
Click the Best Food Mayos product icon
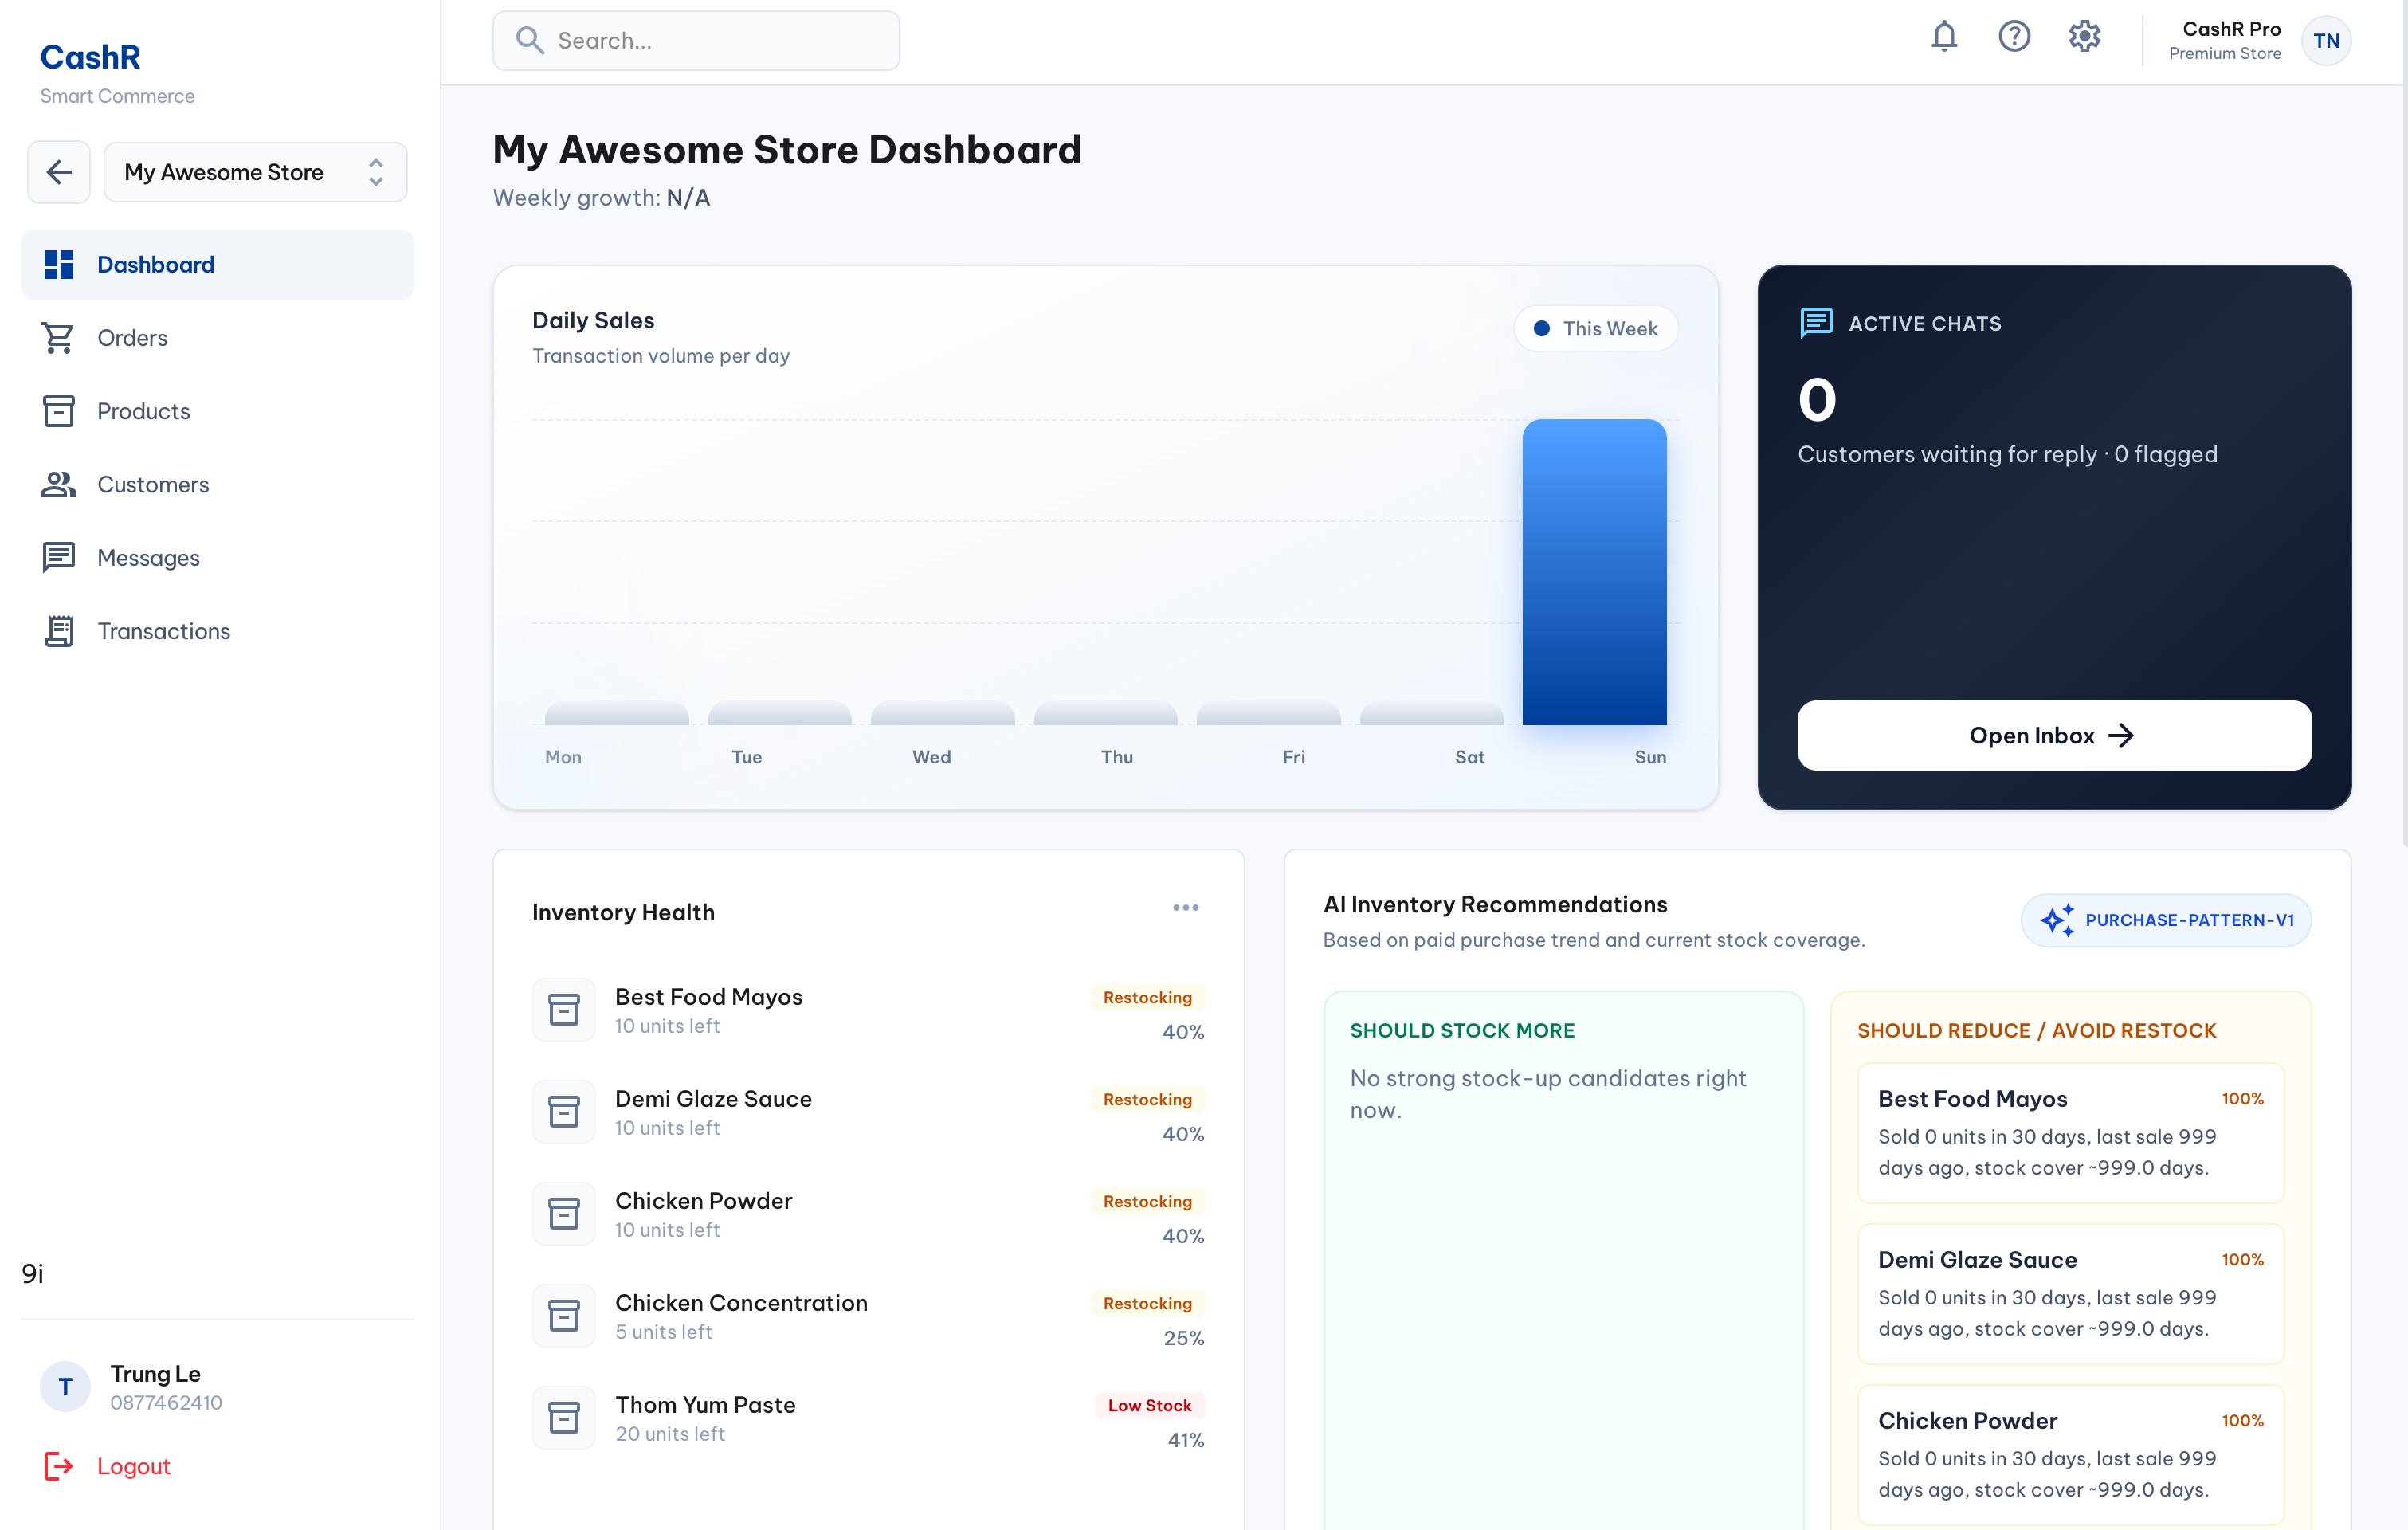[564, 1009]
